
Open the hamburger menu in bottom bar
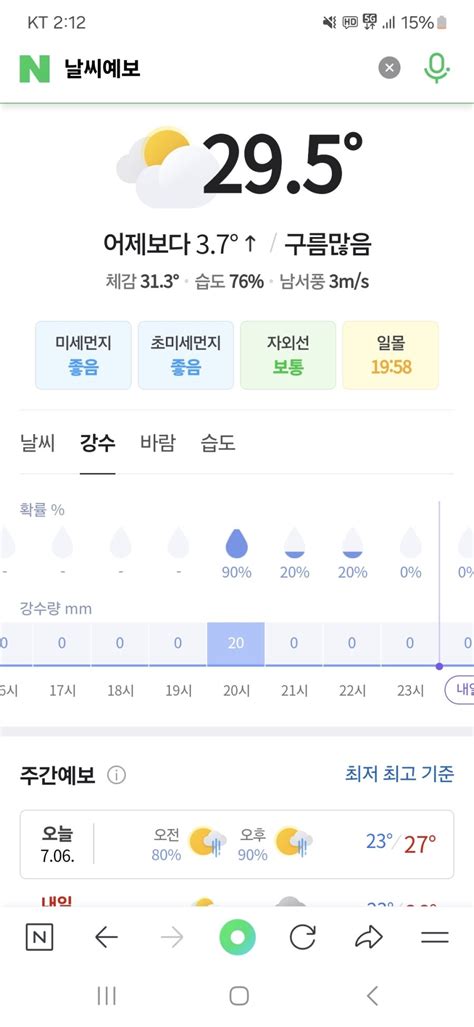point(435,938)
